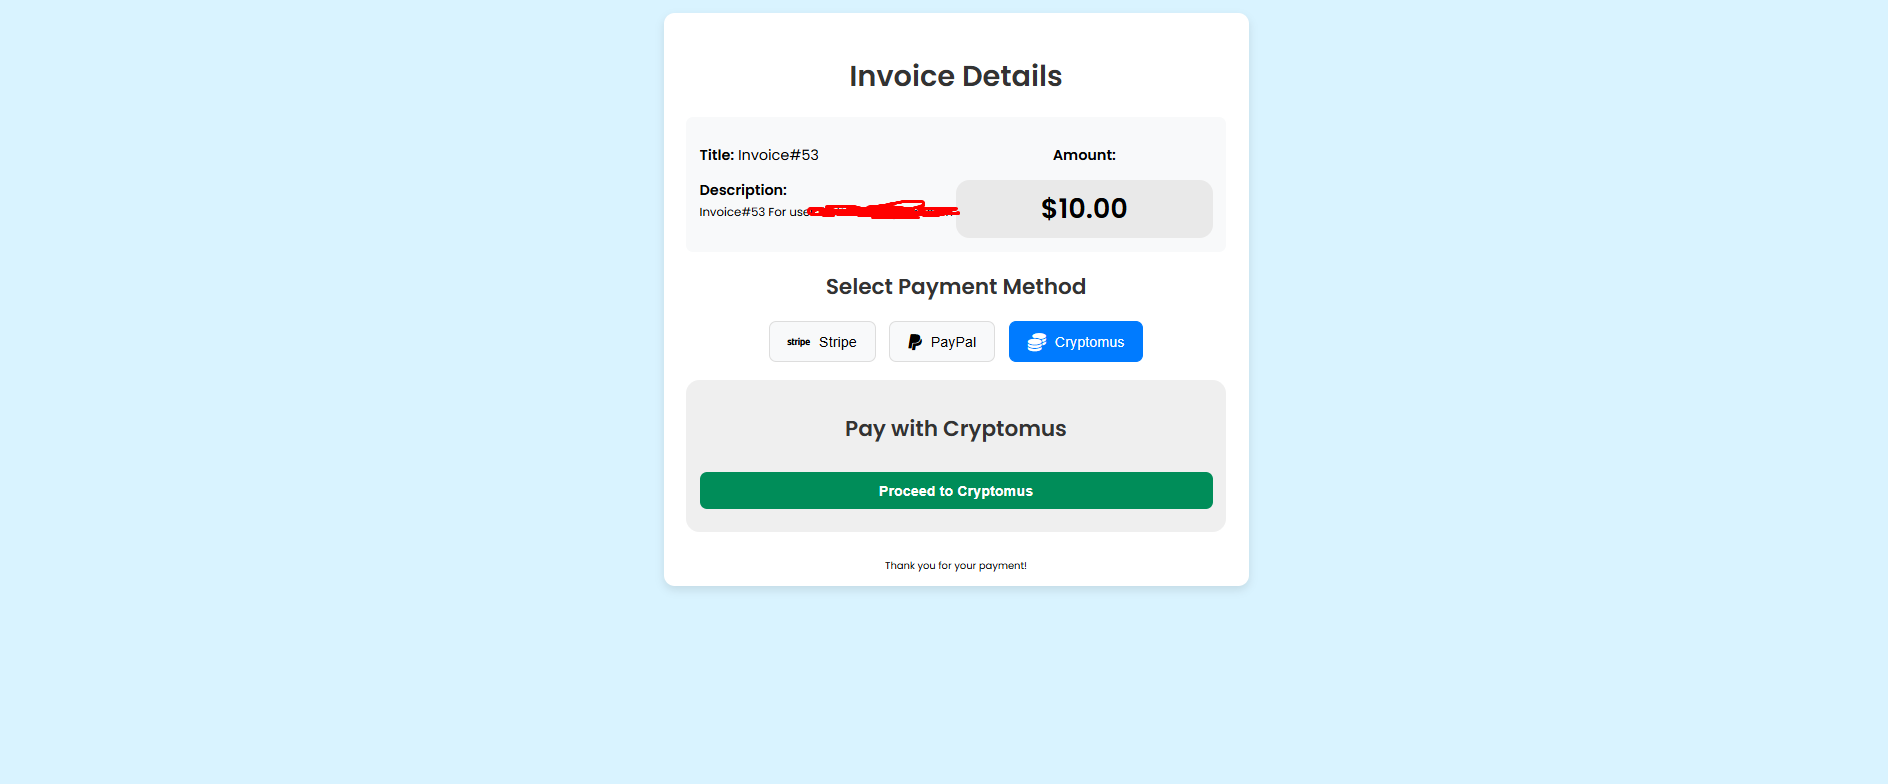Click the Description label
This screenshot has width=1888, height=784.
(x=743, y=190)
